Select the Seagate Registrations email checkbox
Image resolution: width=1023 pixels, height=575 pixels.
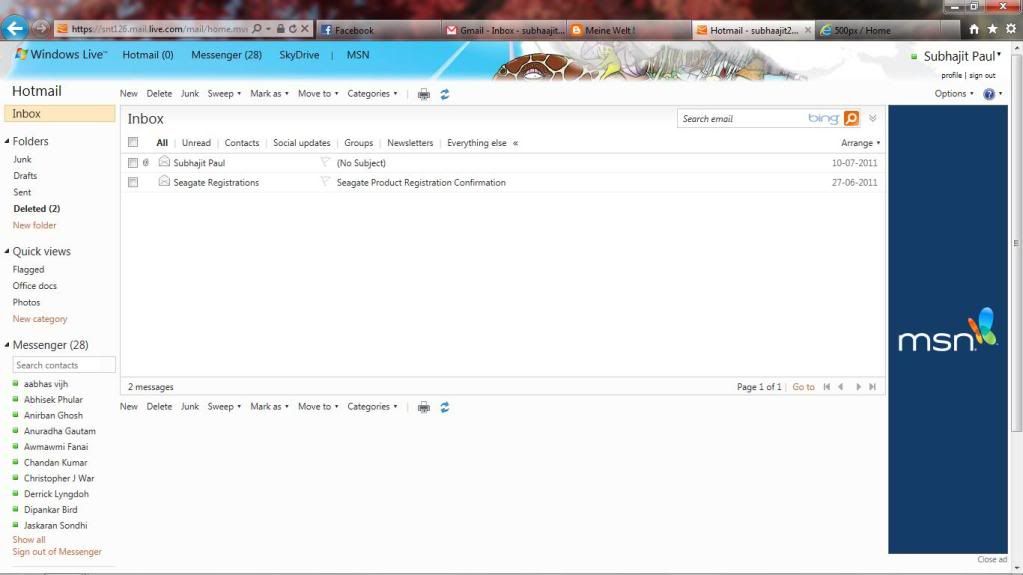click(133, 182)
